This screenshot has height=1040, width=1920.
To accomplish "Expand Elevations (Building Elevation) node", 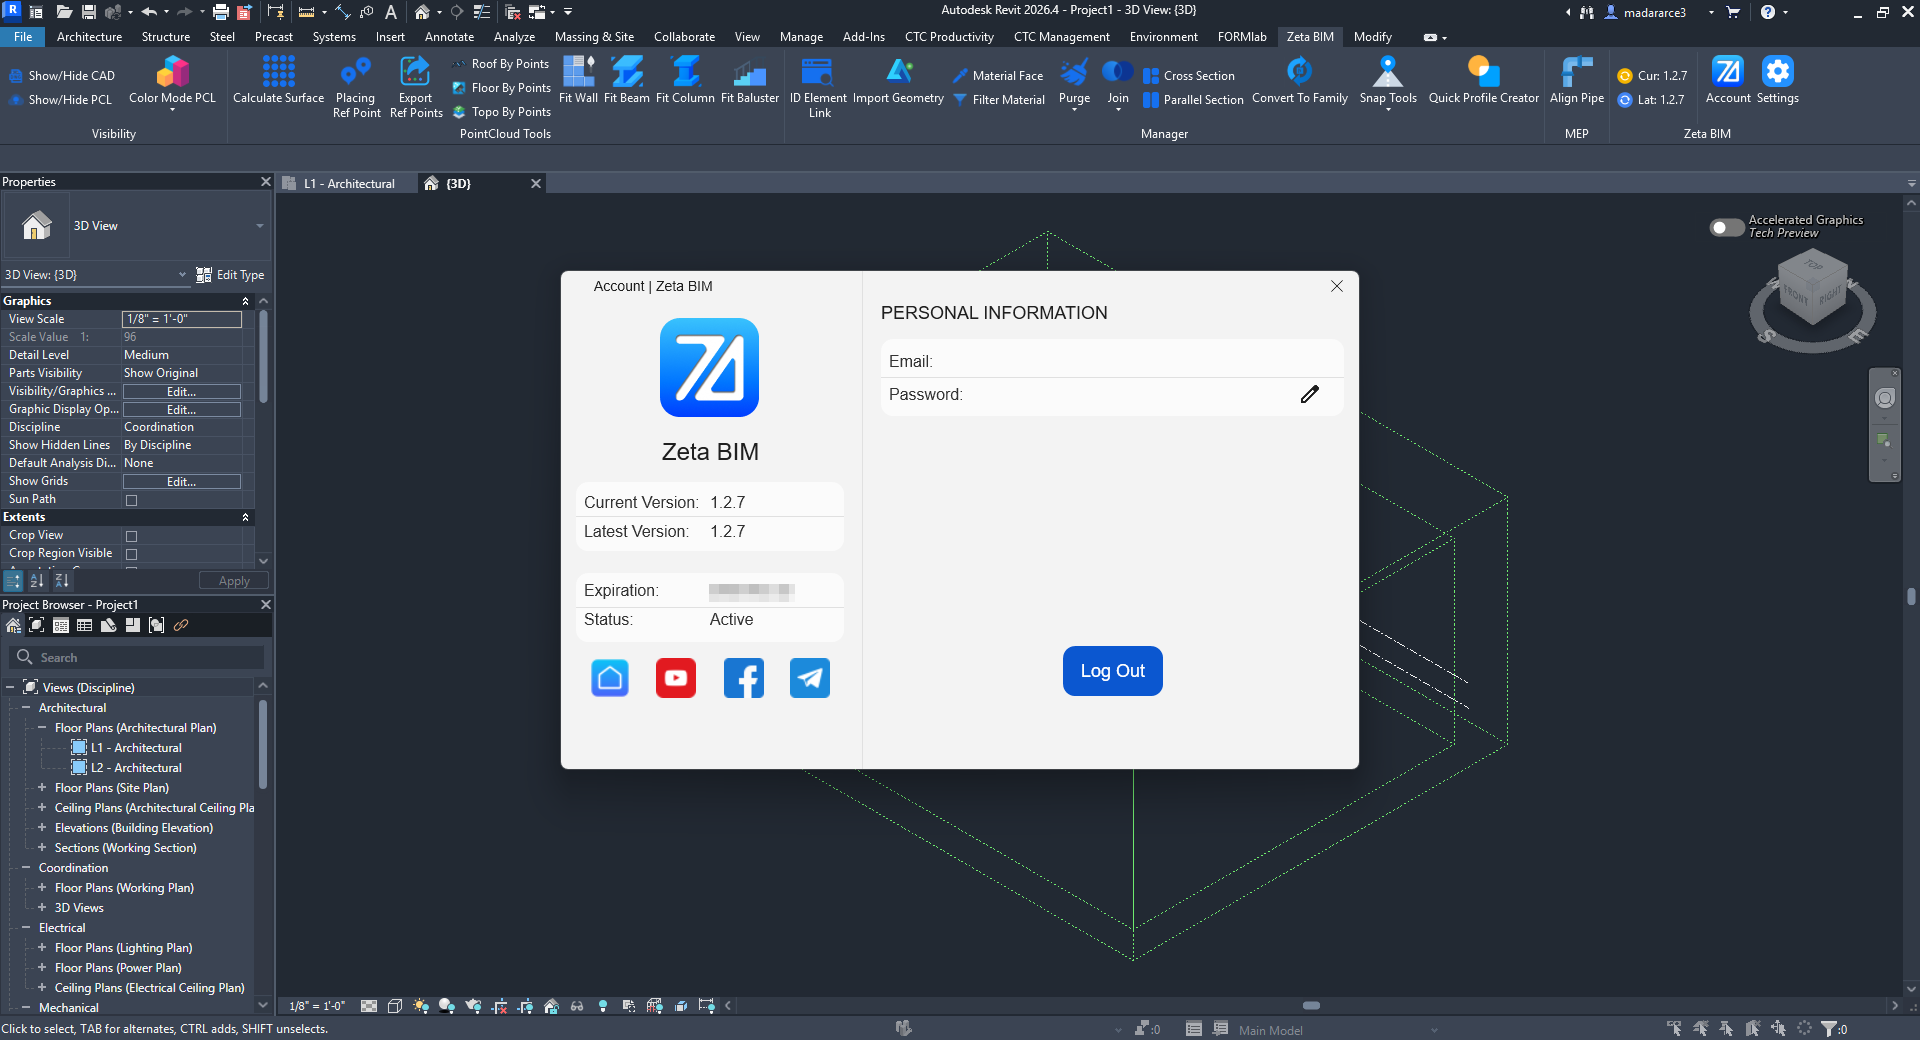I will (42, 828).
